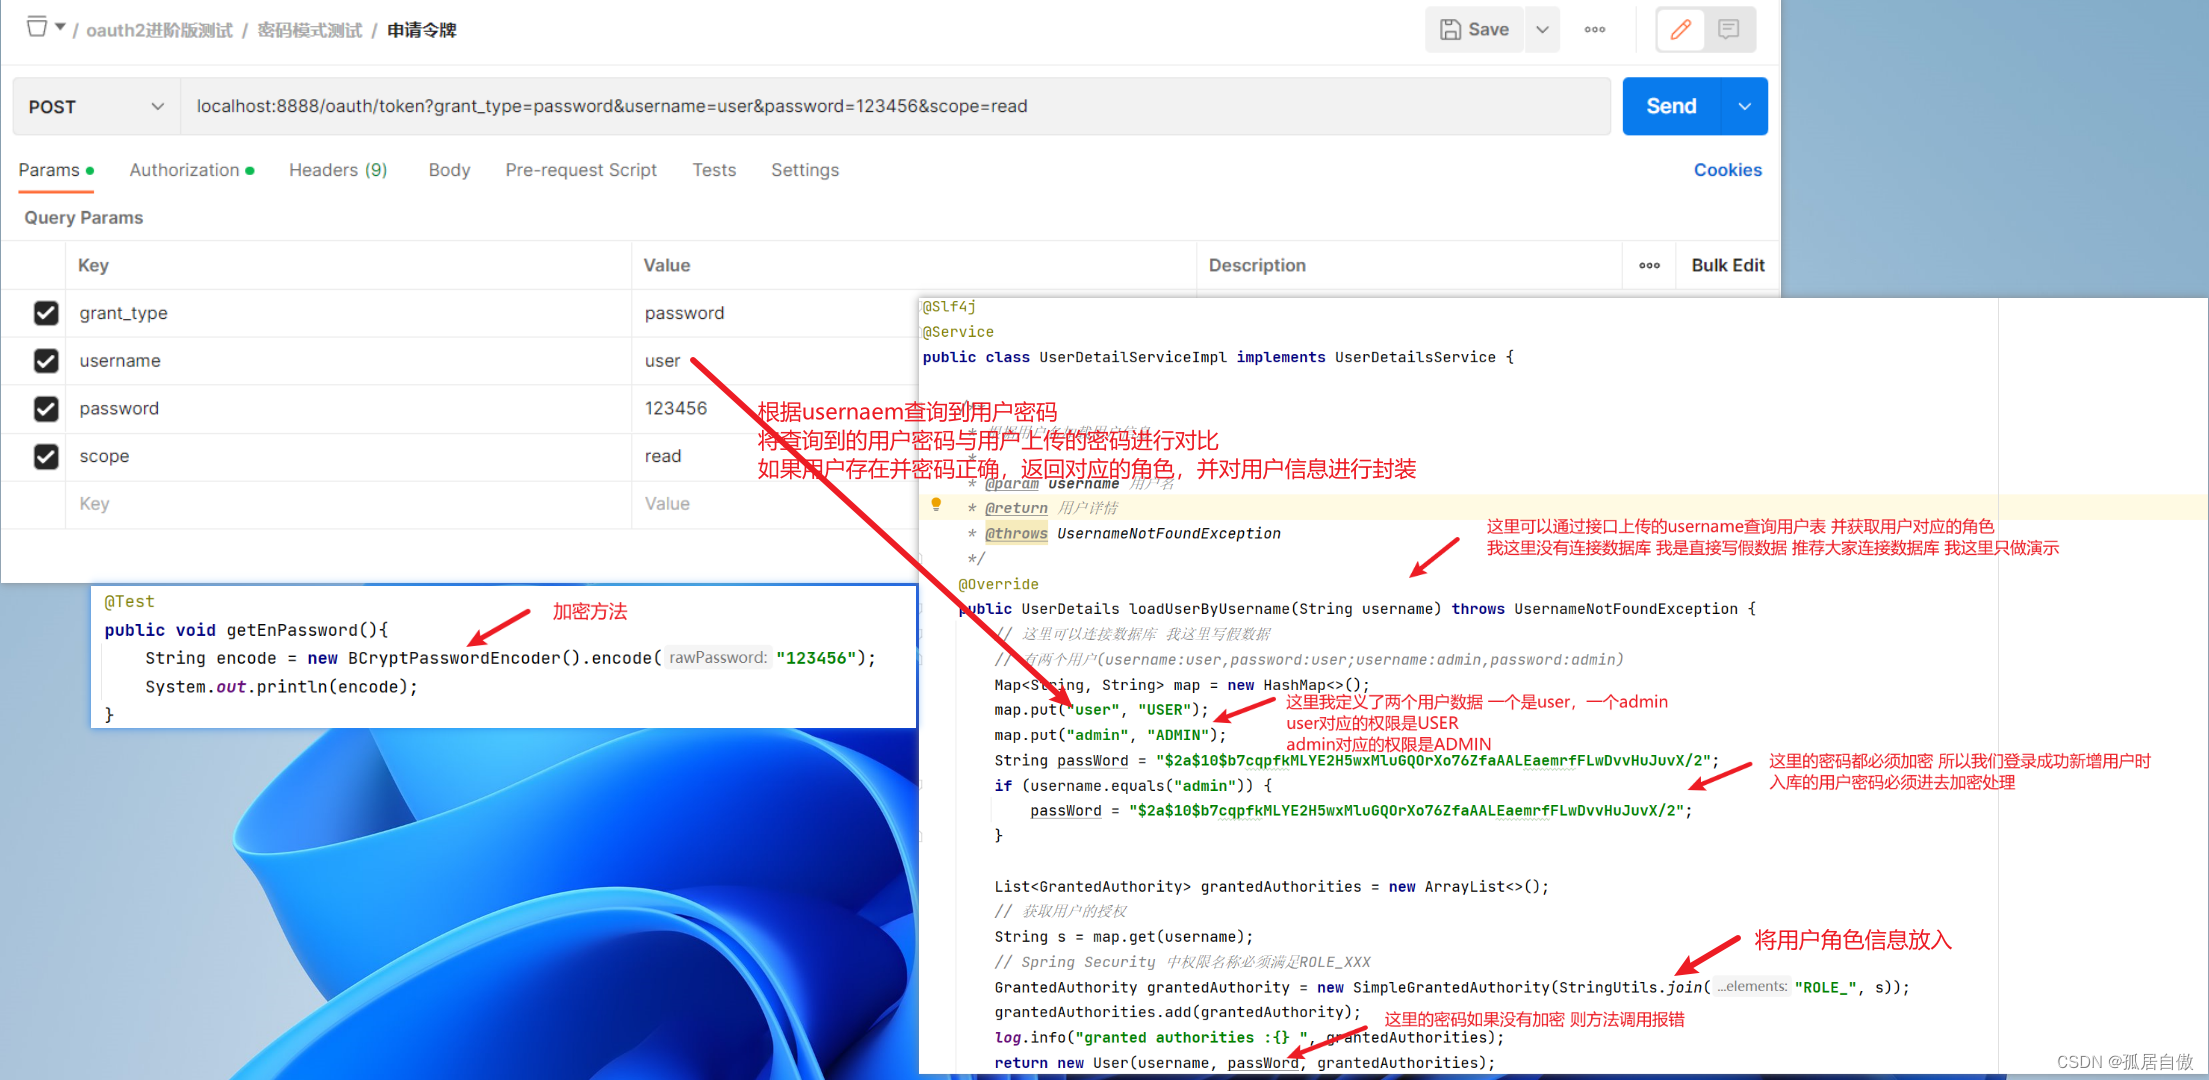Open the Cookies panel

(x=1729, y=169)
